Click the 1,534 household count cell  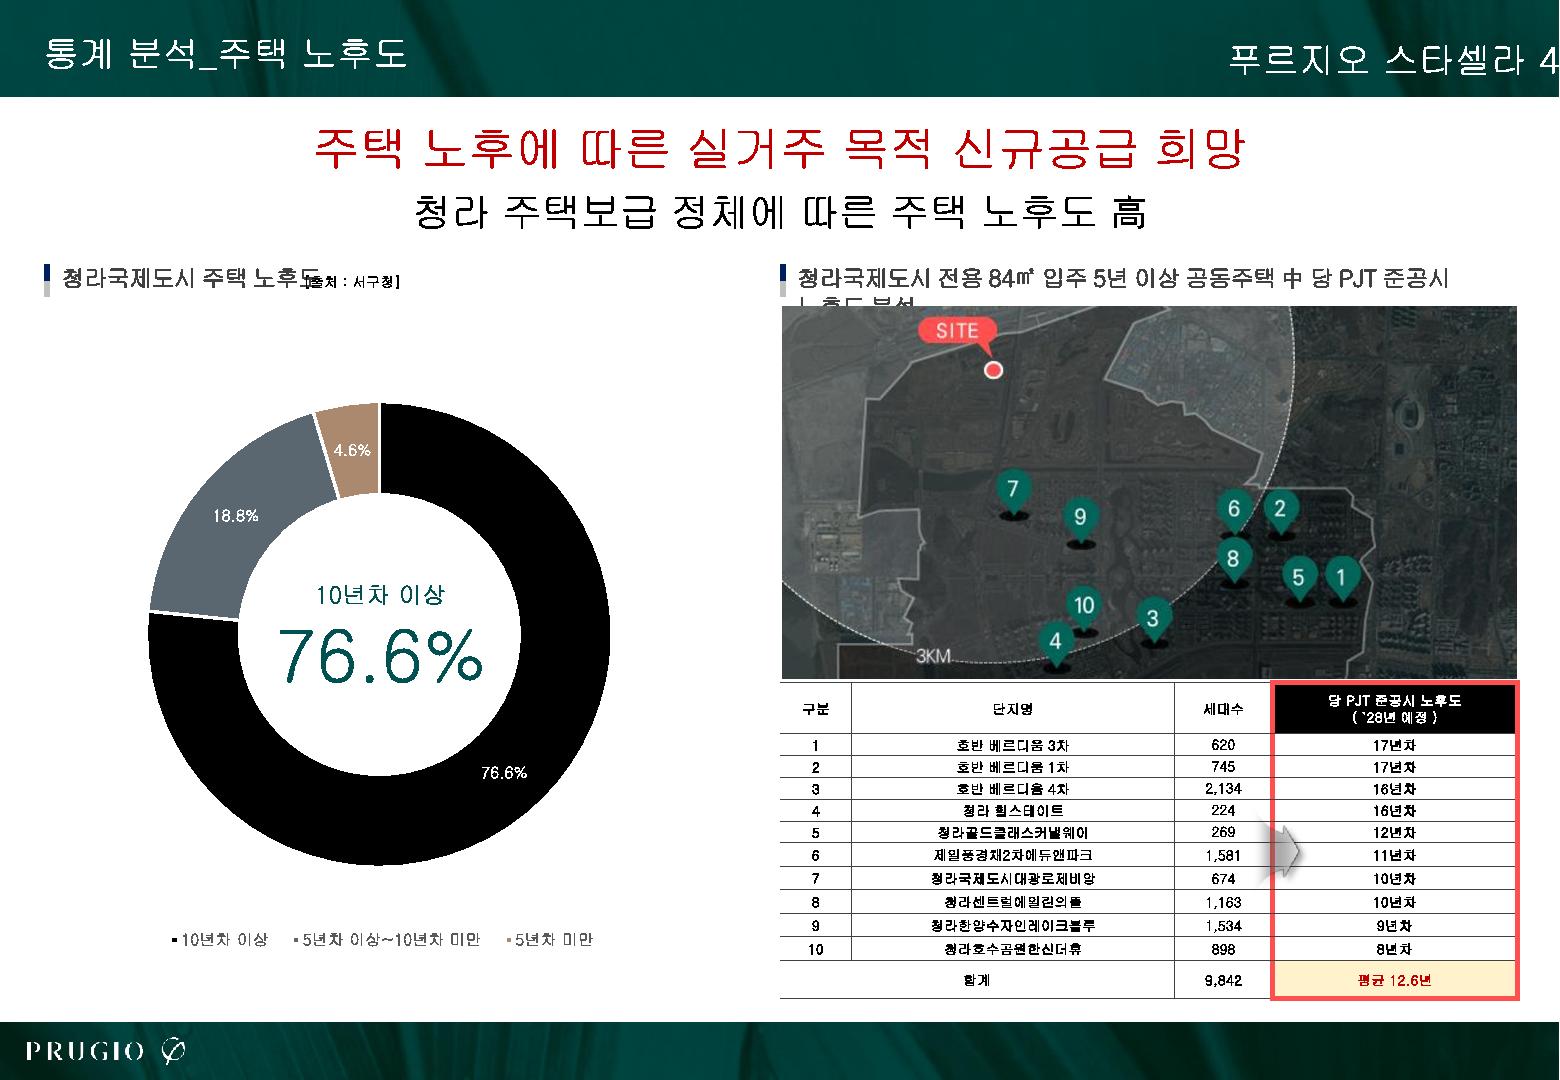tap(1223, 925)
